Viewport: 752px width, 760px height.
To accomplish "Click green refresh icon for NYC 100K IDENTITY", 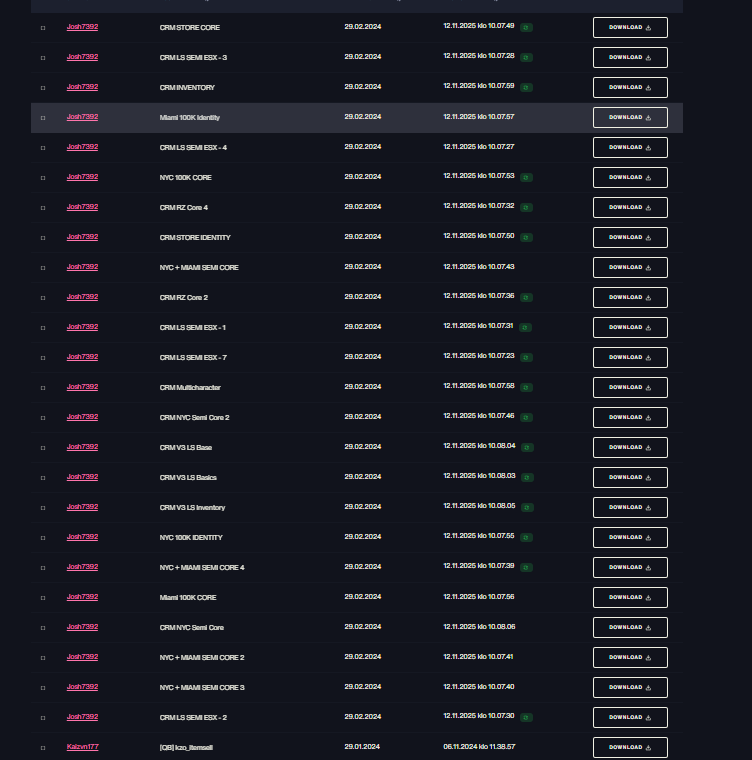I will (x=526, y=538).
